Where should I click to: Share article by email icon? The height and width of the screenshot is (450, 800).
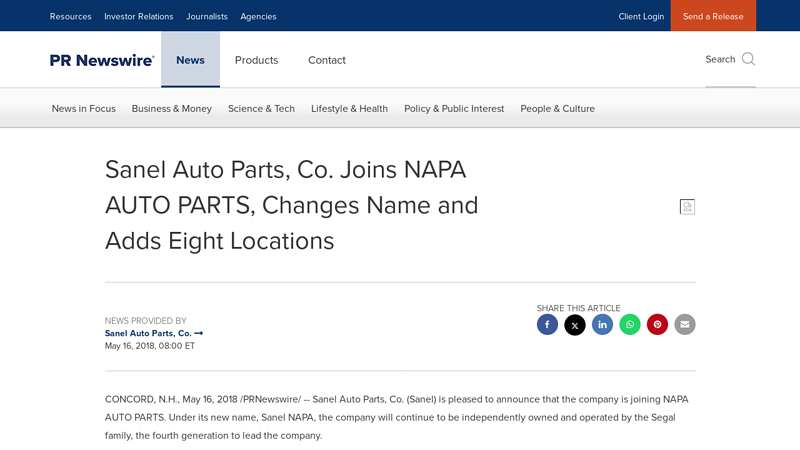[x=685, y=324]
